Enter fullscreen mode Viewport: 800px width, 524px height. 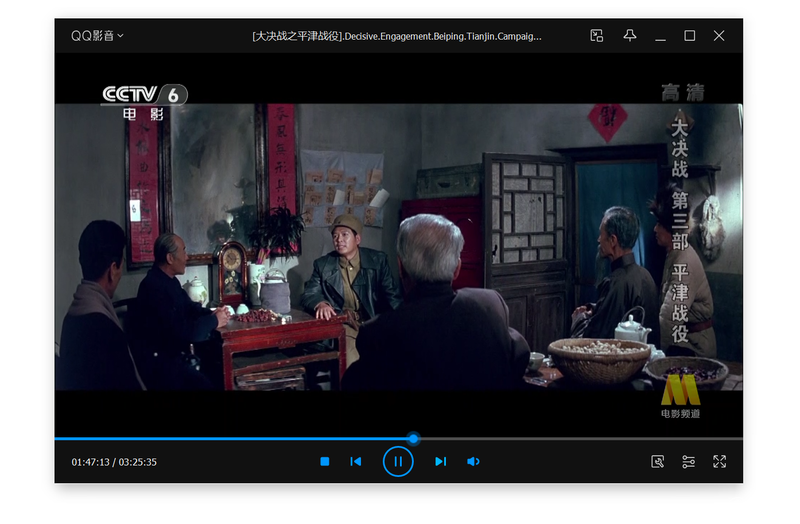(719, 462)
